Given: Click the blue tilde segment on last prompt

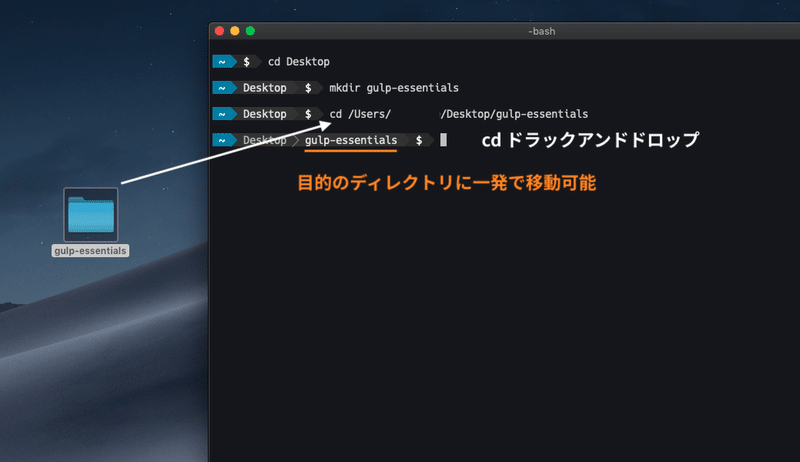Looking at the screenshot, I should coord(222,140).
